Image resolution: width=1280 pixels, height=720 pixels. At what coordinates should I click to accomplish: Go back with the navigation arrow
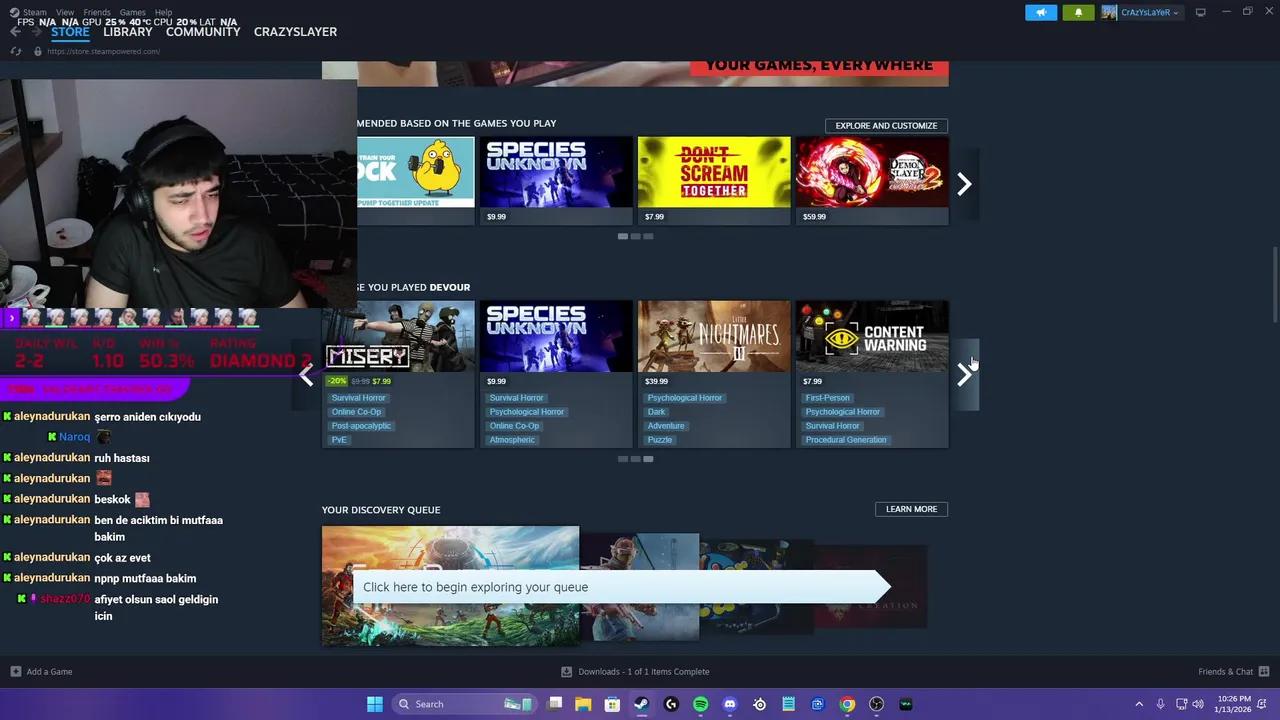point(15,32)
